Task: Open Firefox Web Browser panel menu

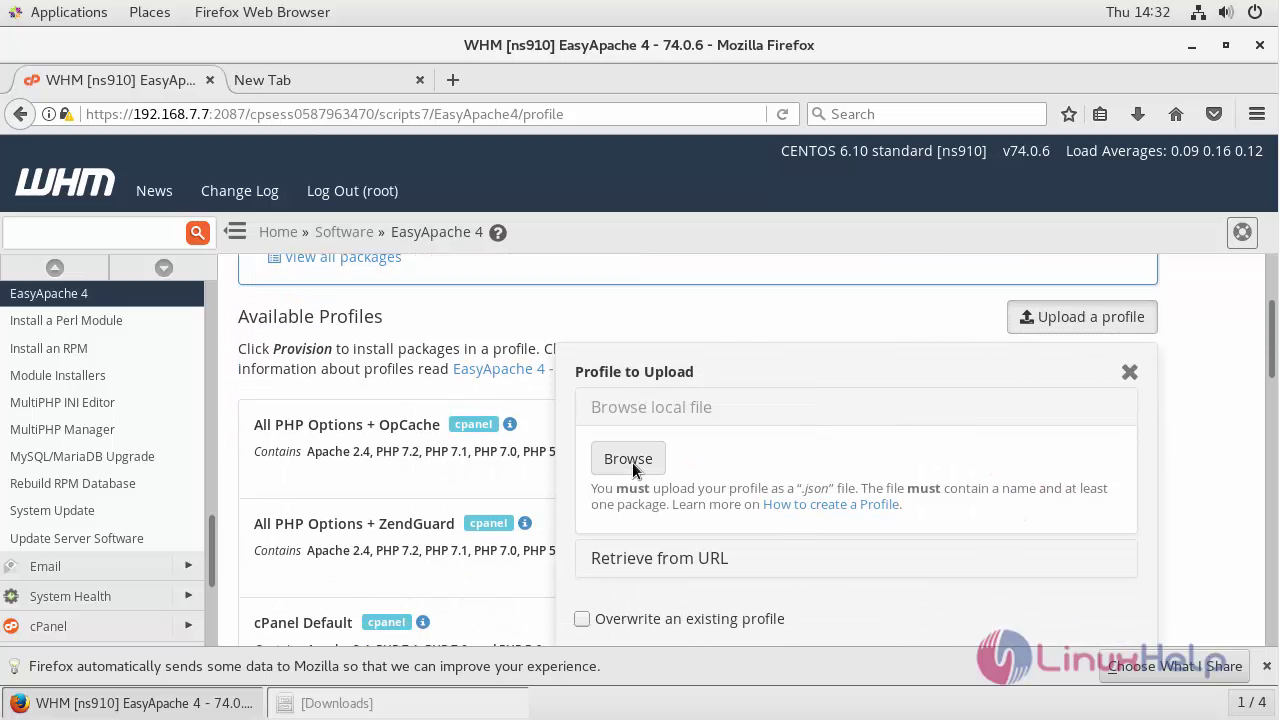Action: (x=262, y=12)
